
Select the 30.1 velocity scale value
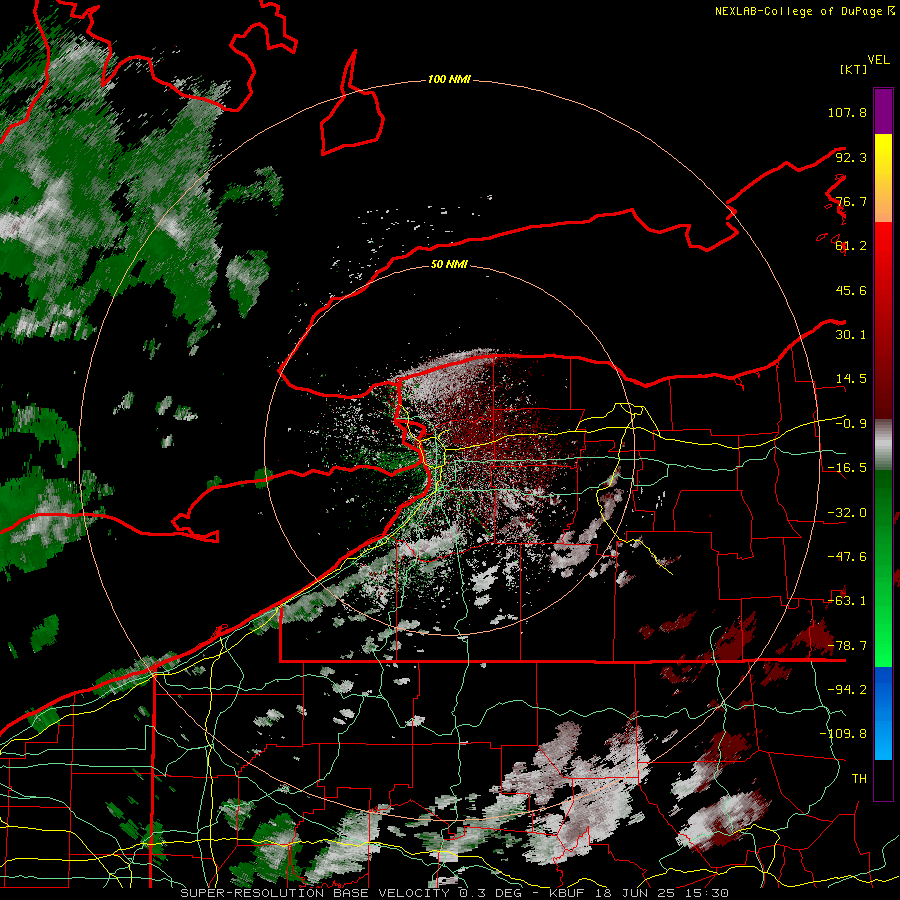click(x=851, y=335)
